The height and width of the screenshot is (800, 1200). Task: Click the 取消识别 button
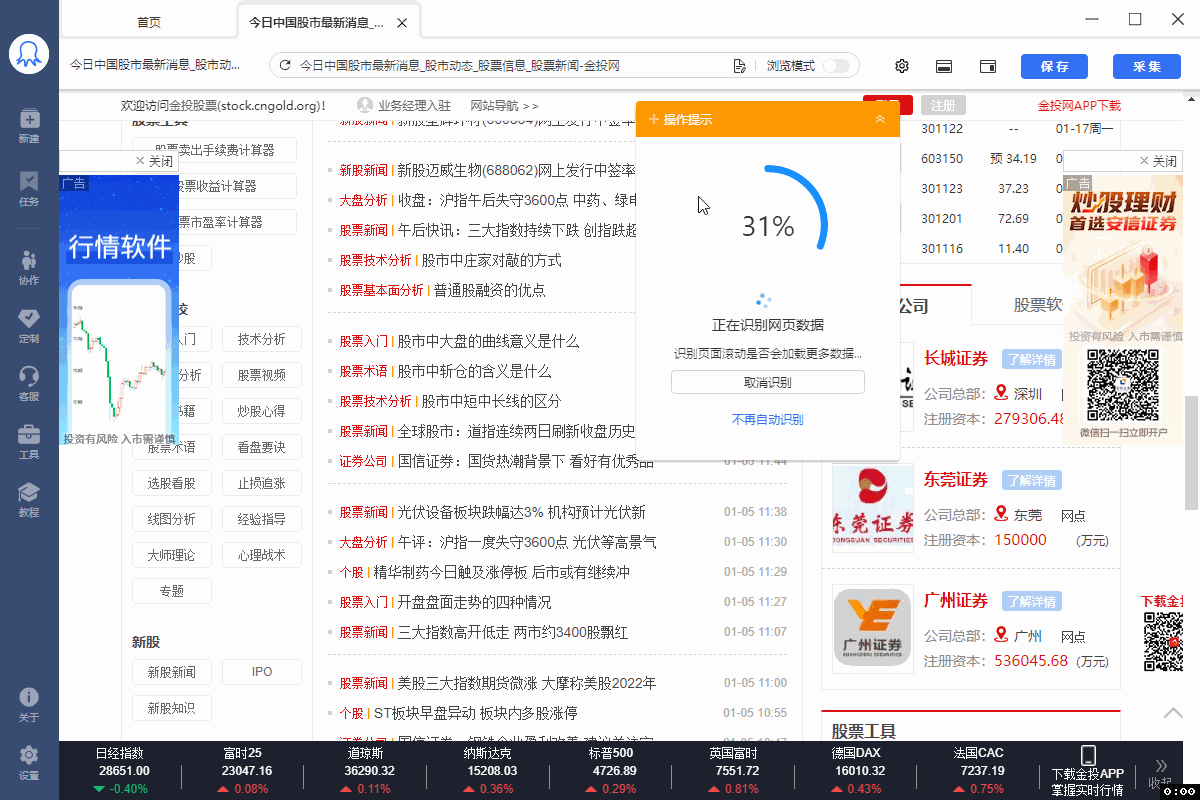(x=767, y=382)
